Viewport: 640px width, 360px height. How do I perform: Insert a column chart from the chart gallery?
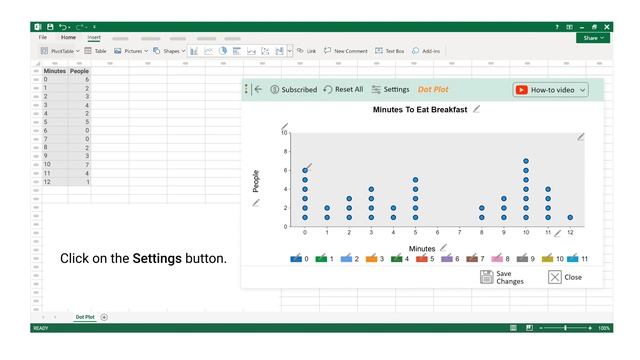194,51
